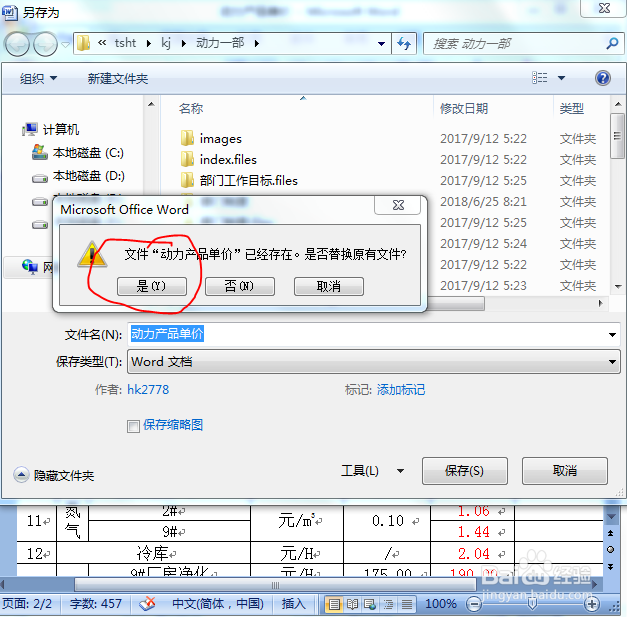Cancel the Microsoft Office Word prompt
Image resolution: width=627 pixels, height=617 pixels.
pyautogui.click(x=328, y=286)
